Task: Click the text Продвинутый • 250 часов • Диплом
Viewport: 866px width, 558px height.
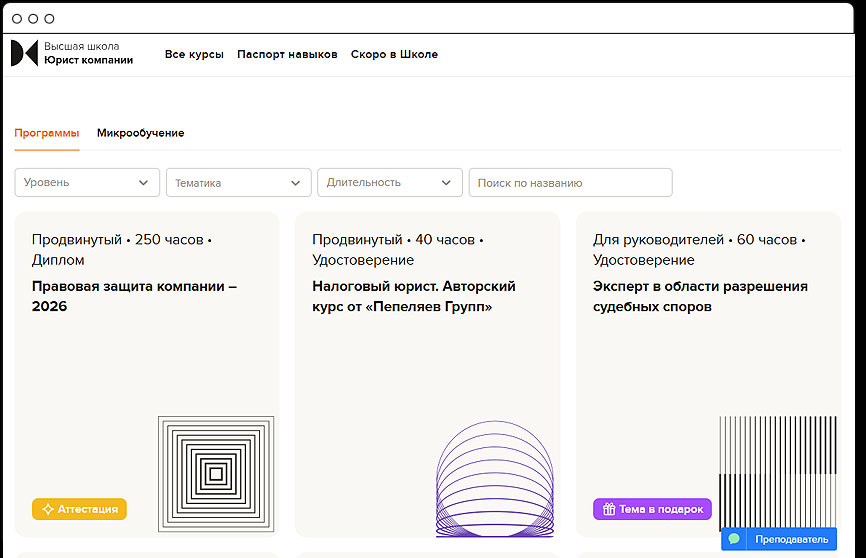Action: click(122, 250)
